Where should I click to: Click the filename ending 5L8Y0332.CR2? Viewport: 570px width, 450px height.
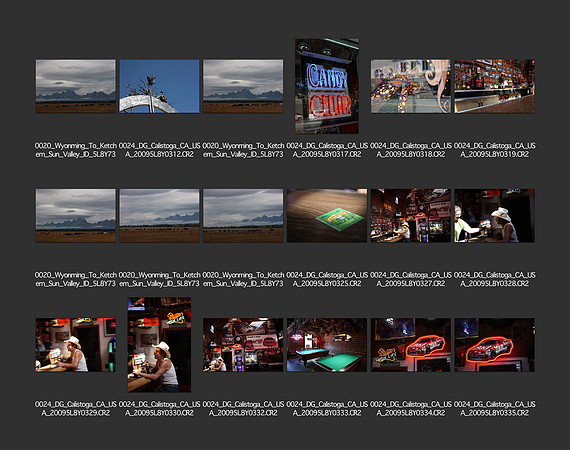point(243,409)
